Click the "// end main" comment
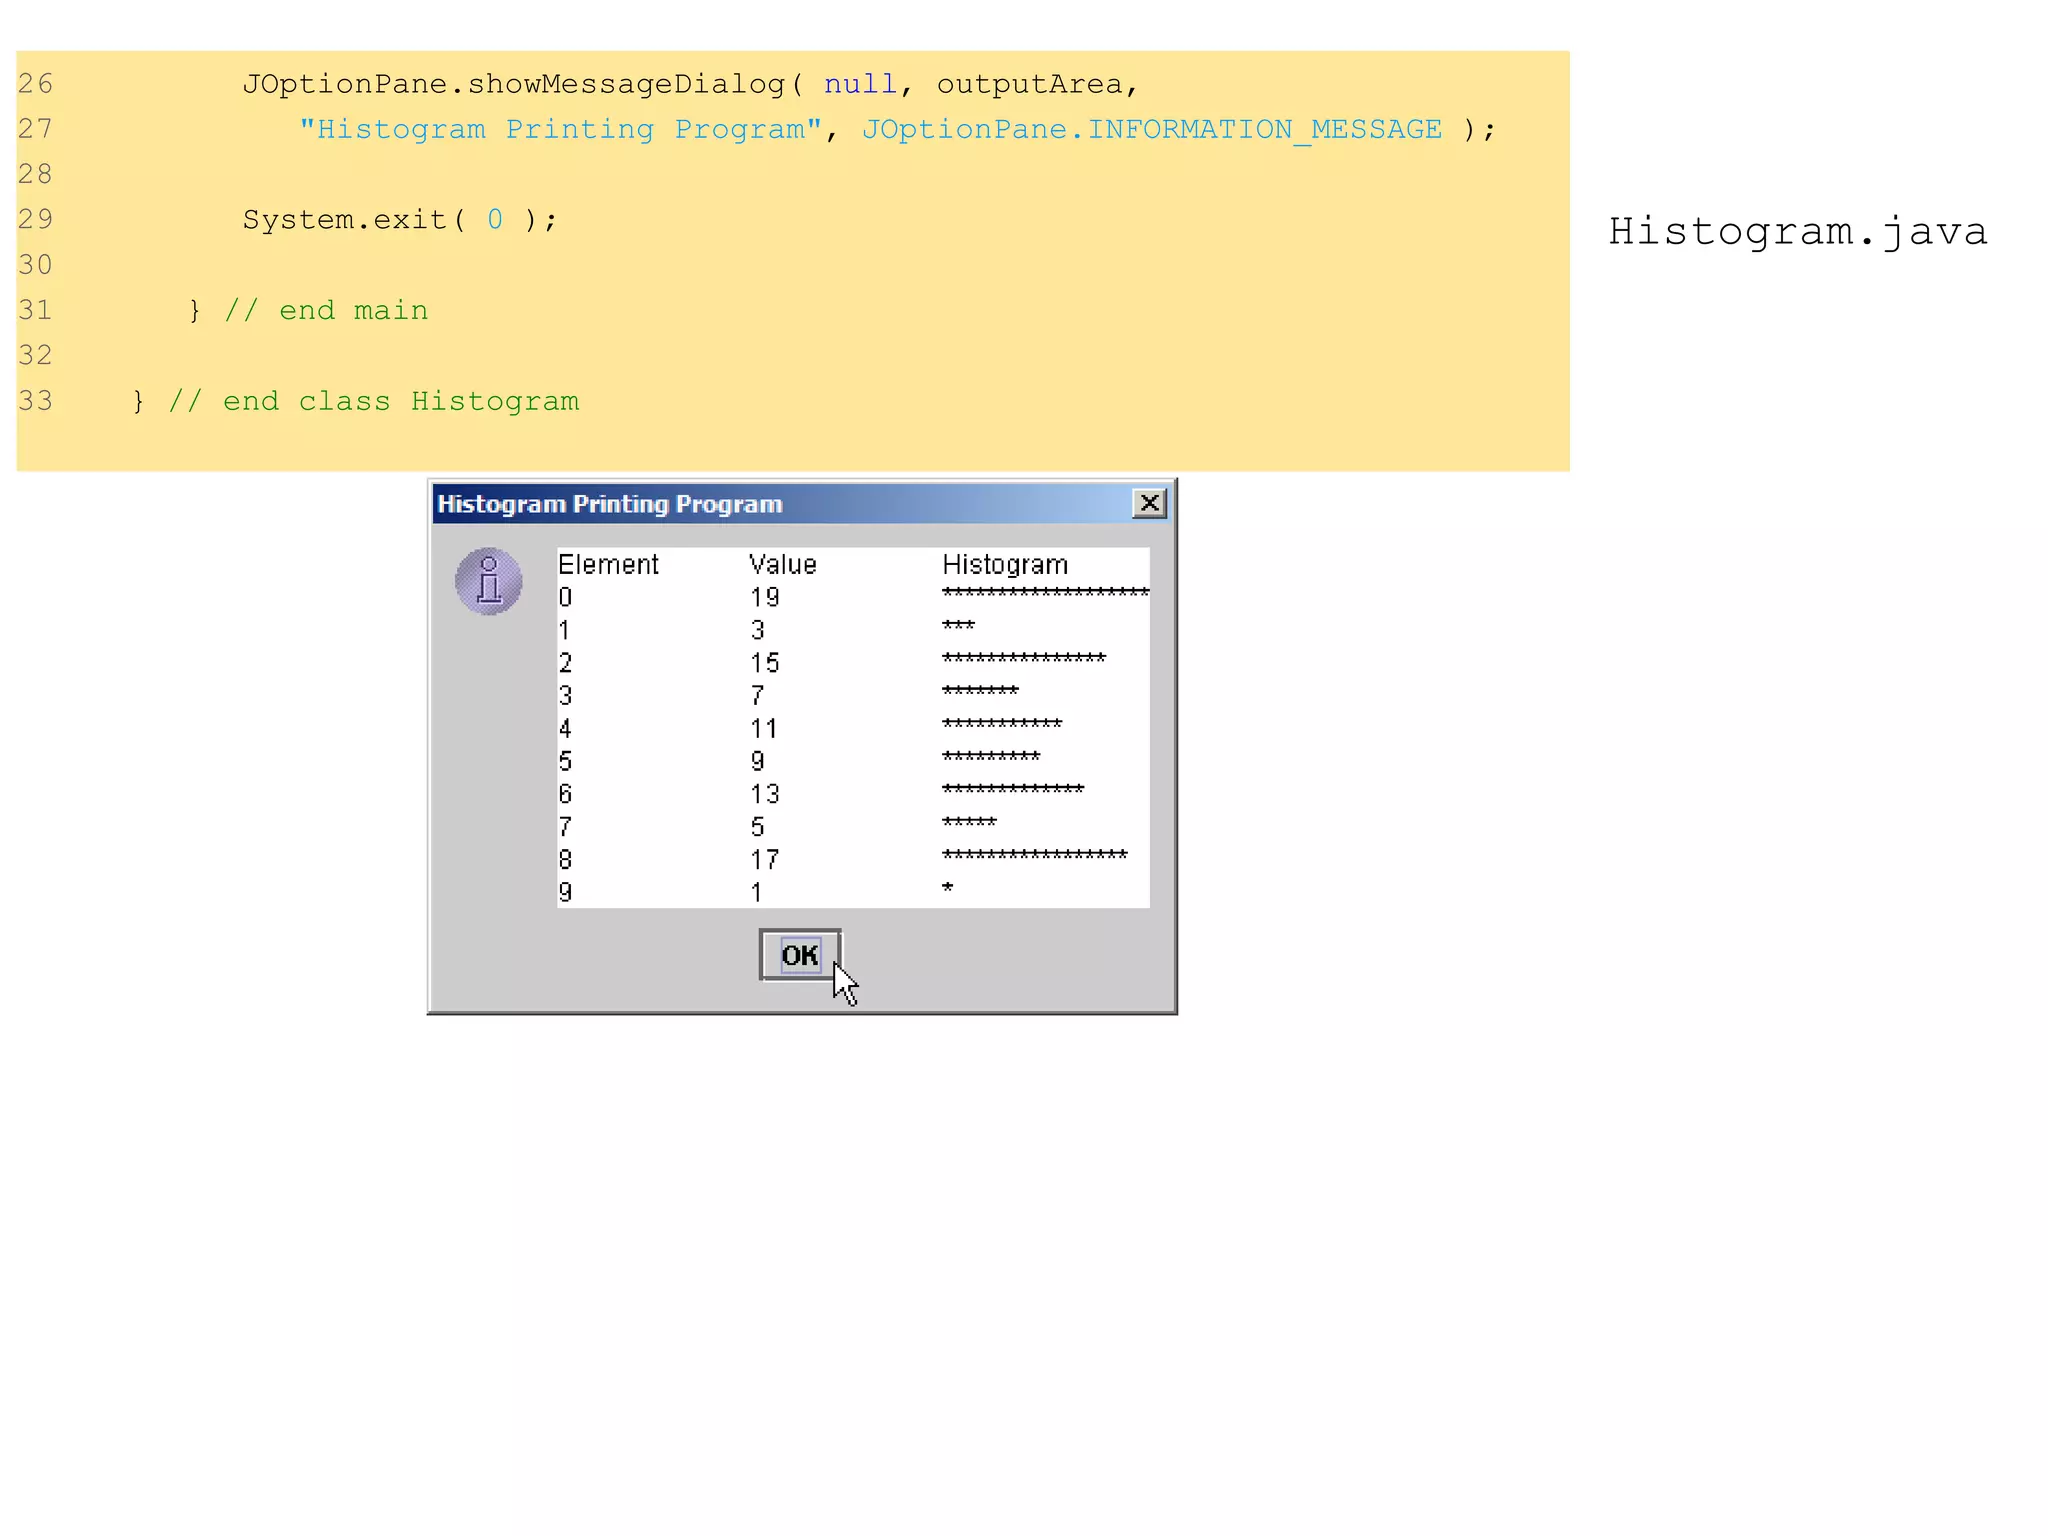Viewport: 2048px width, 1536px height. coord(326,311)
